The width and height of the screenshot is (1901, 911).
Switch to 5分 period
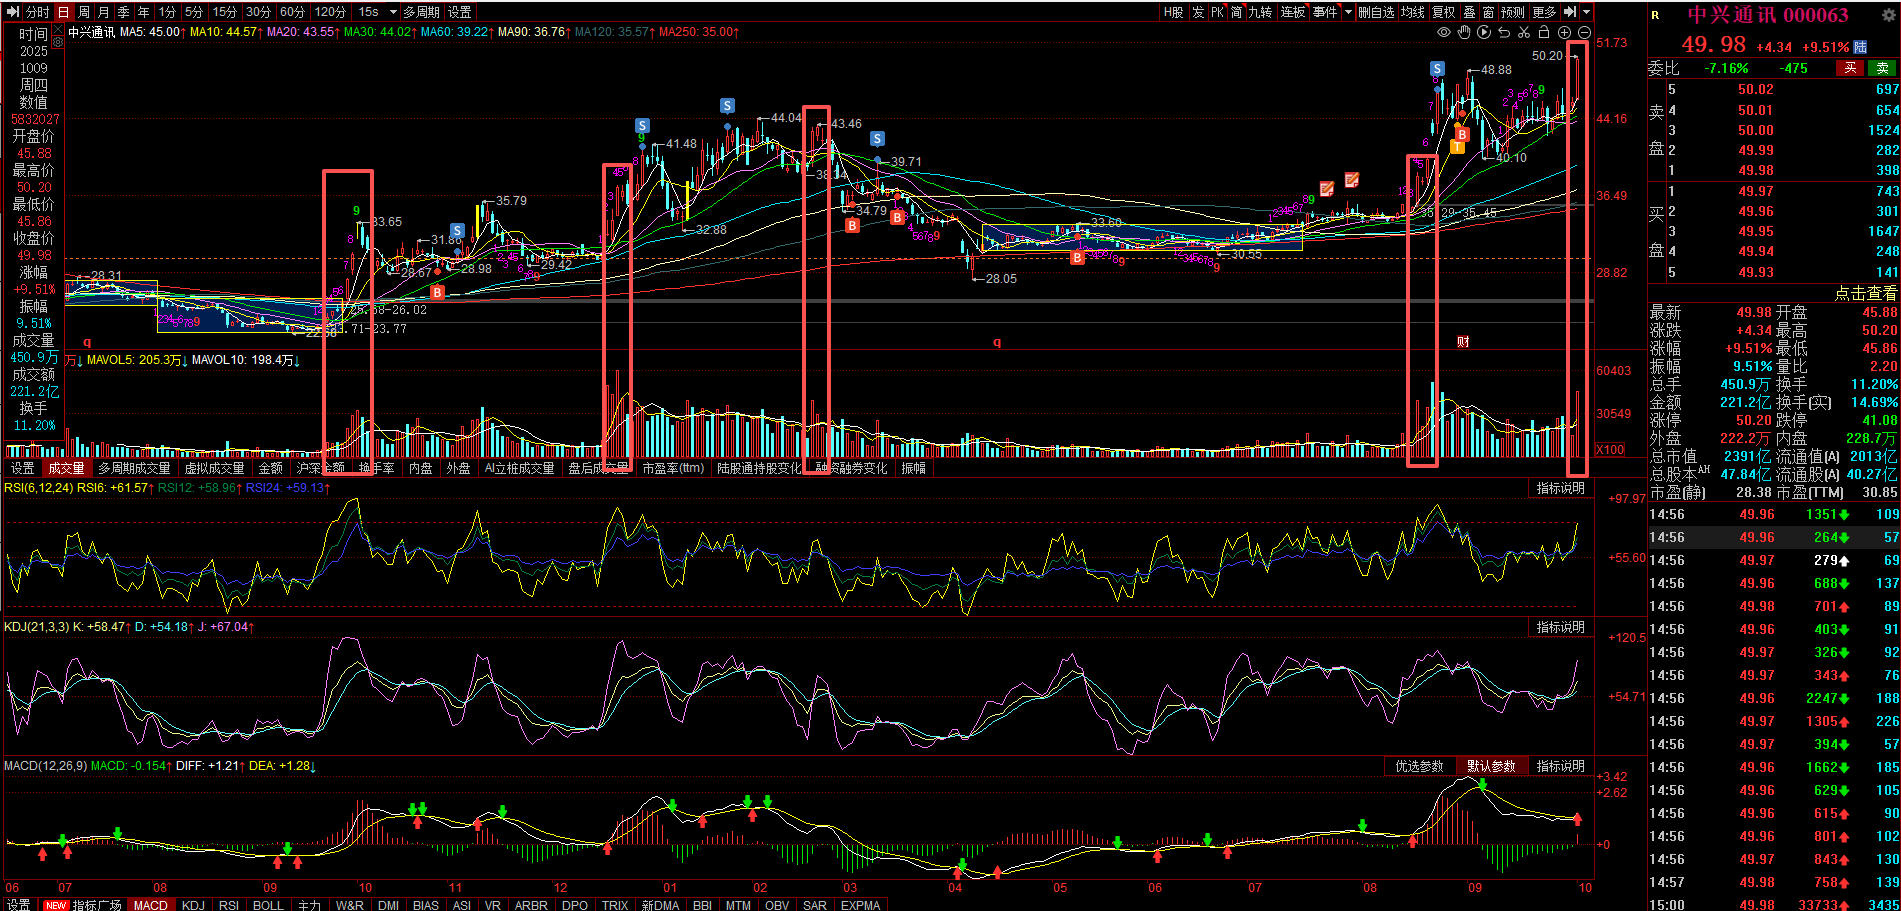(194, 12)
